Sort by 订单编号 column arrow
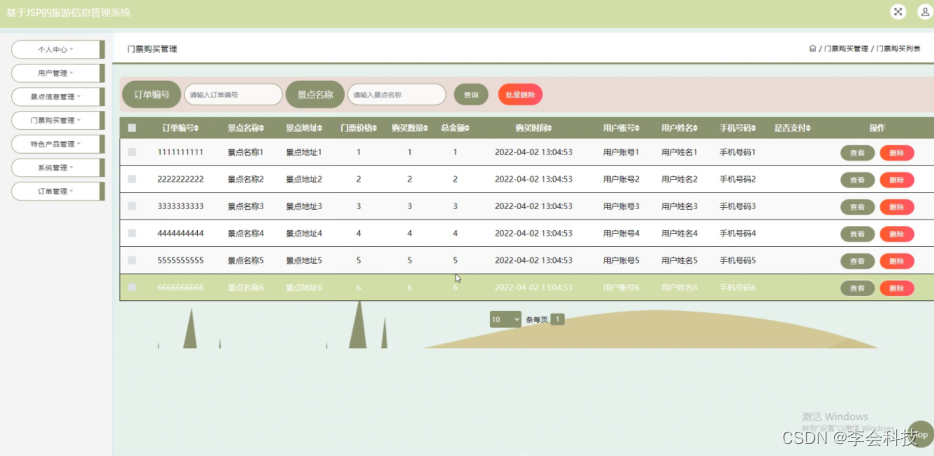 click(x=197, y=128)
